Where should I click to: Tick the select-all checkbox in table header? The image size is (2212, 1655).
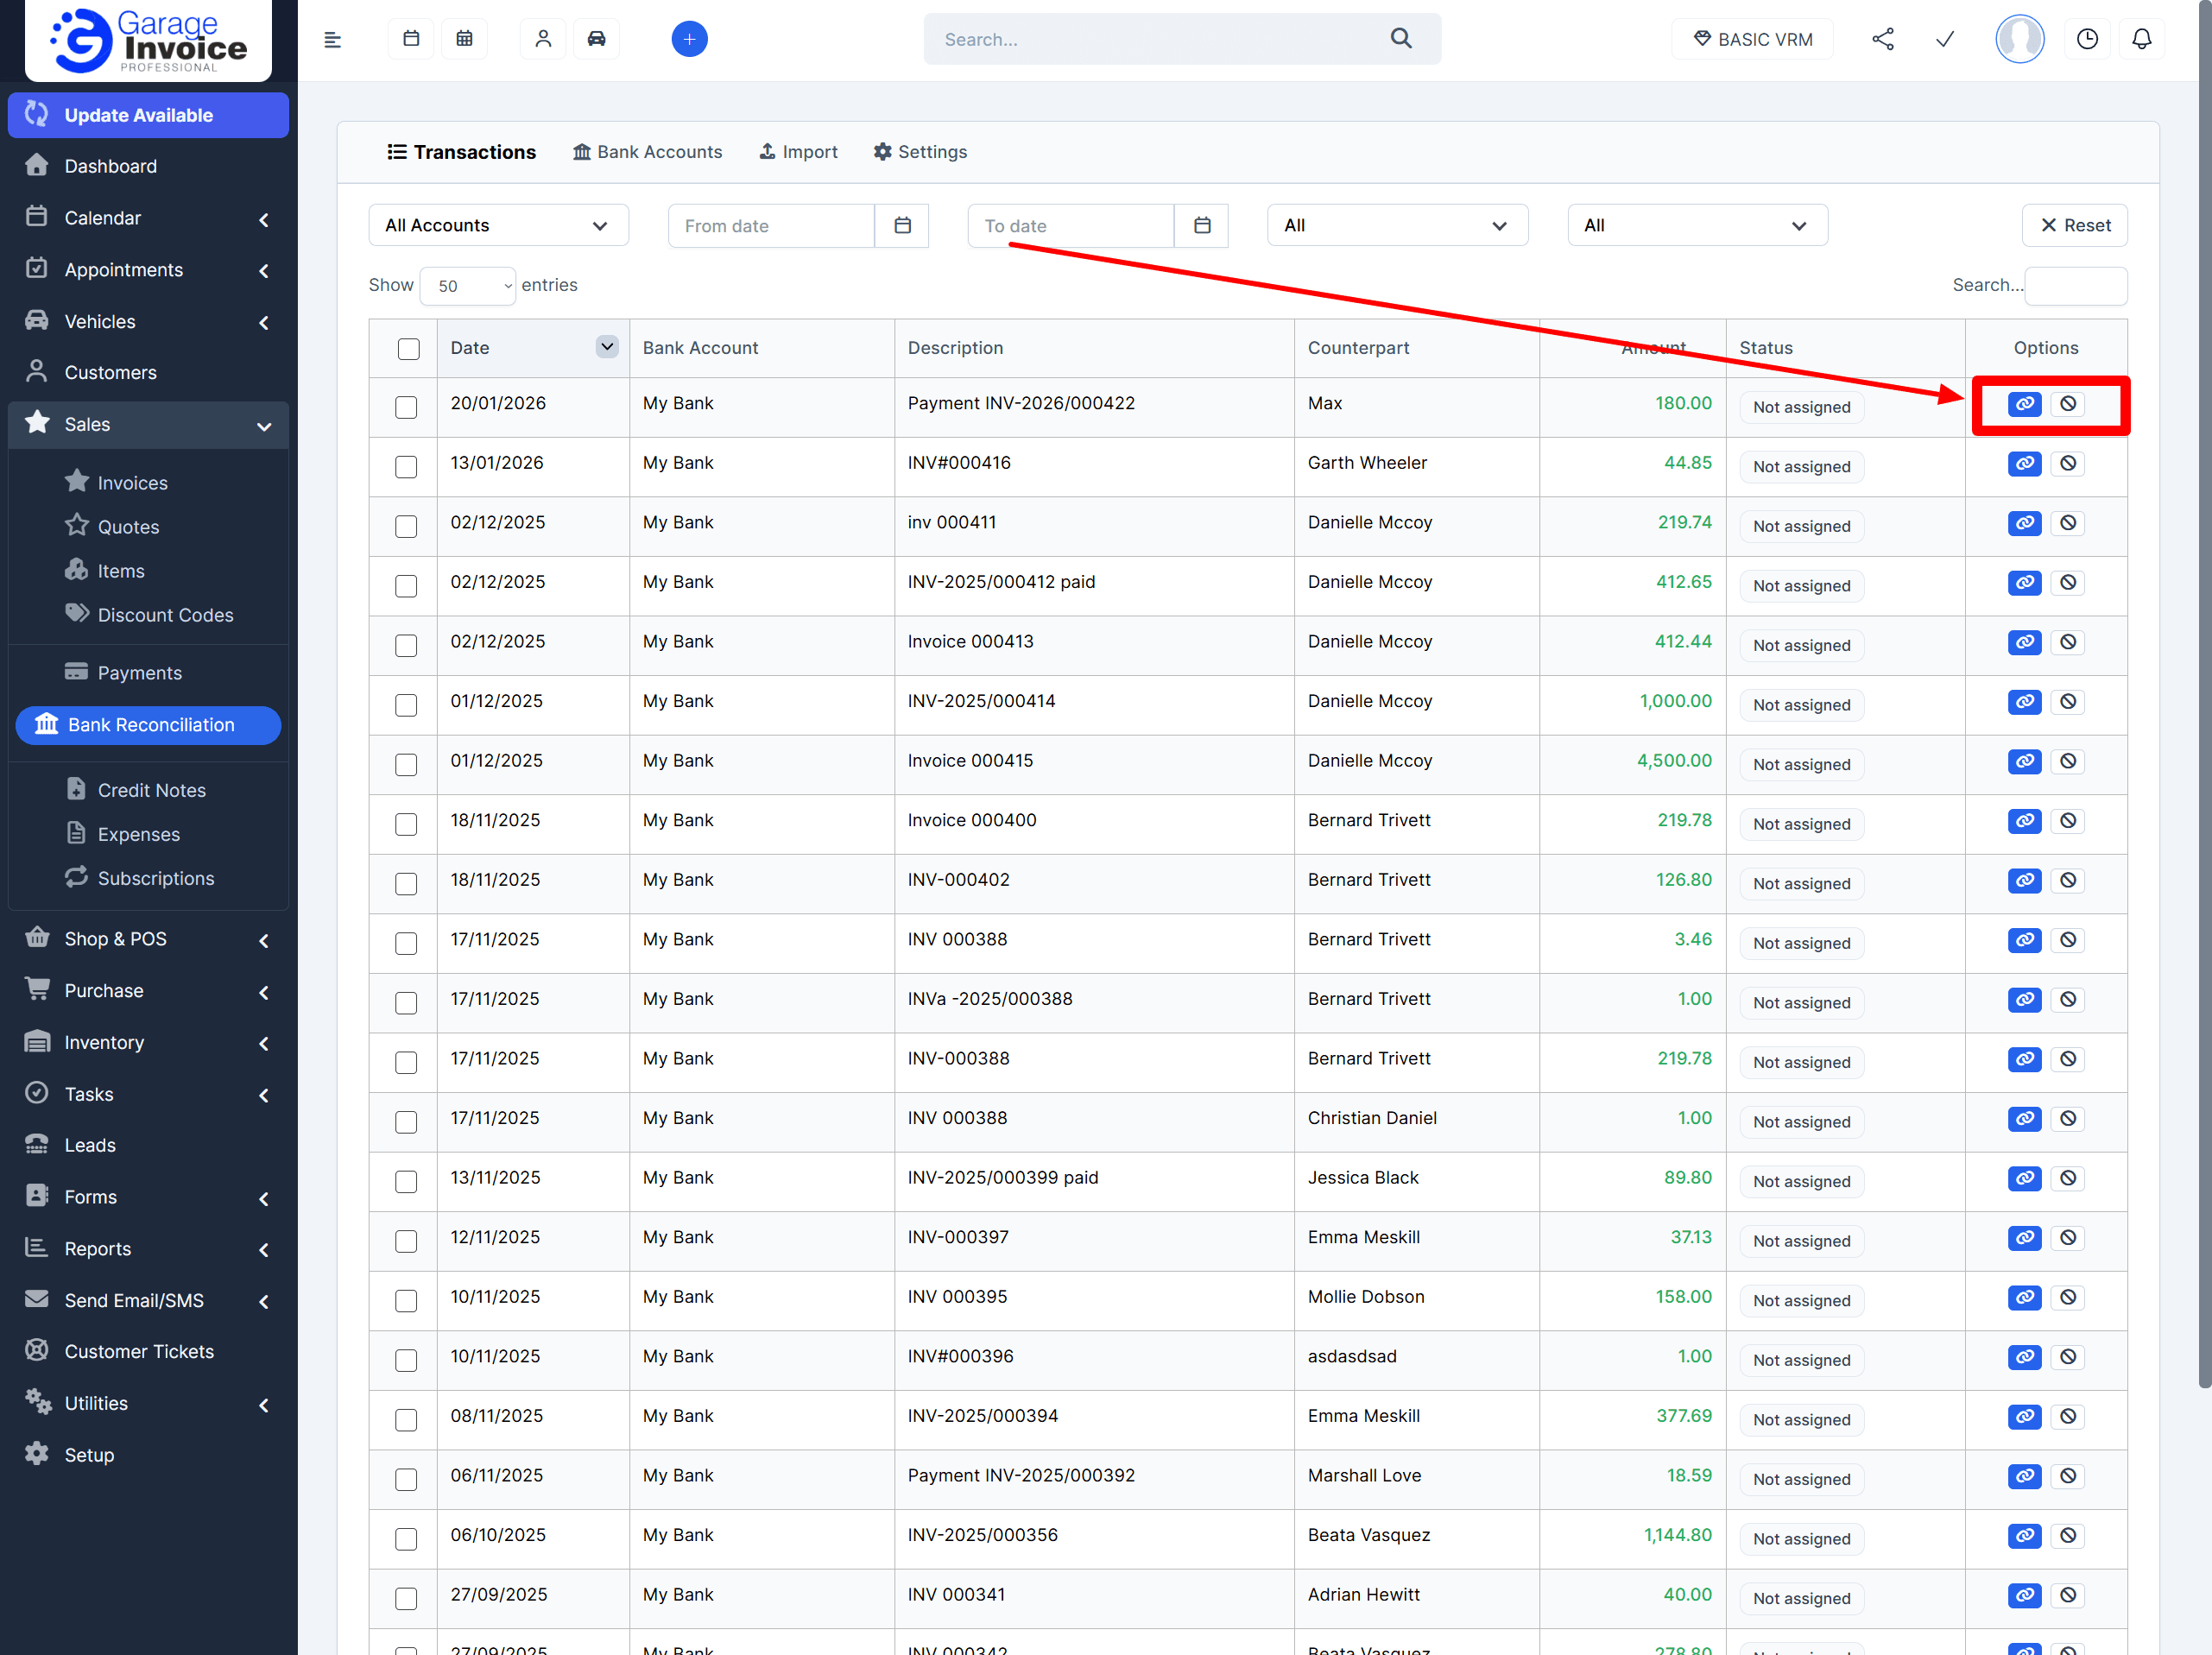(x=408, y=349)
